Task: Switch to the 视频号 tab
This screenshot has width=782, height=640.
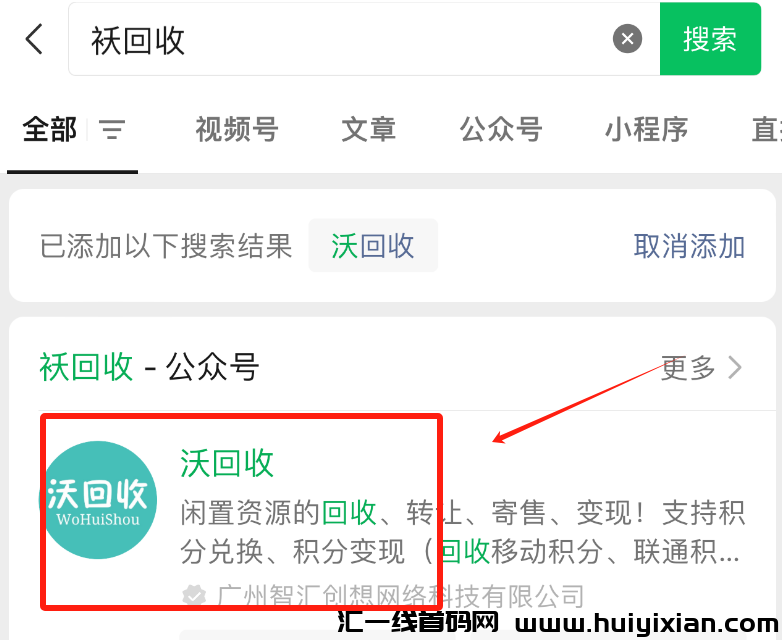Action: tap(237, 130)
